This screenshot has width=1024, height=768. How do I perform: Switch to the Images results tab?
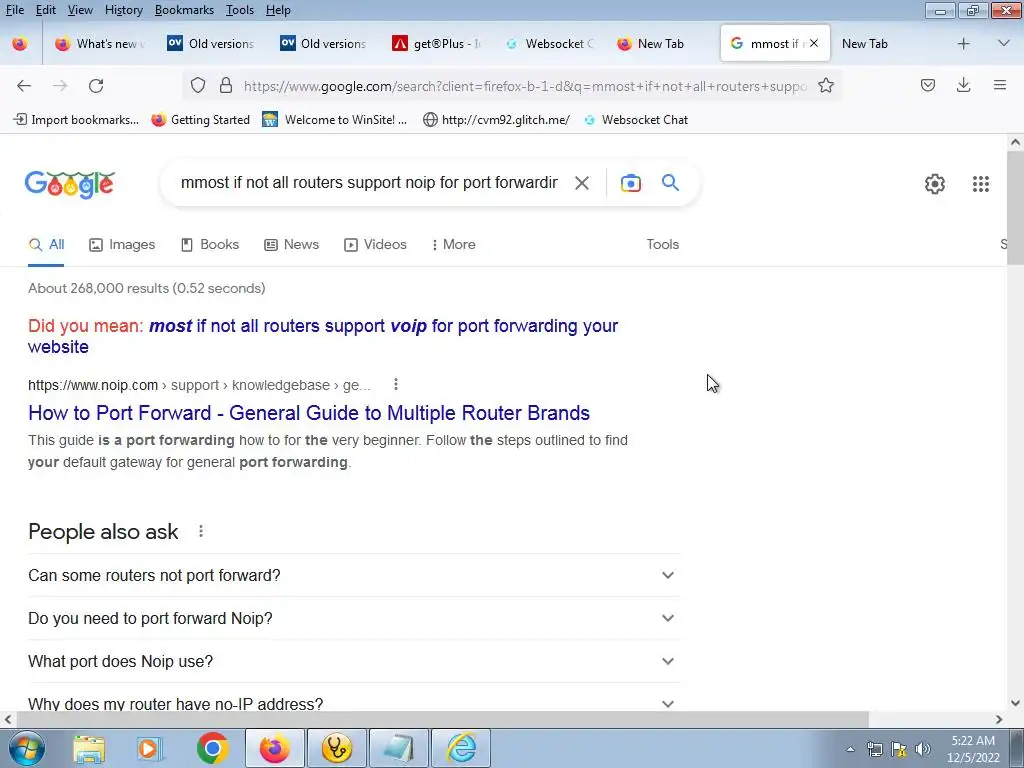click(122, 244)
